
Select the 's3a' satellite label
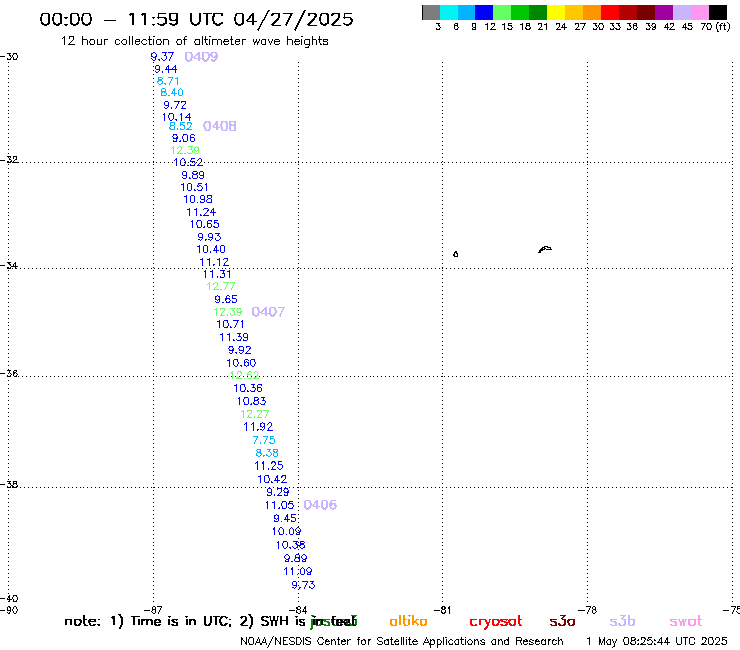[x=562, y=621]
